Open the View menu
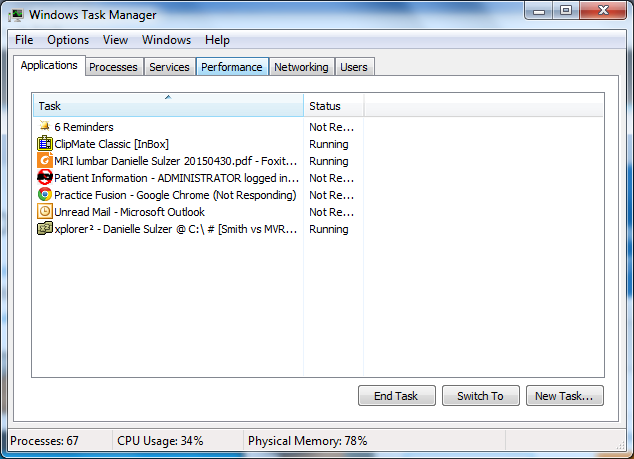Viewport: 634px width, 459px height. coord(115,40)
